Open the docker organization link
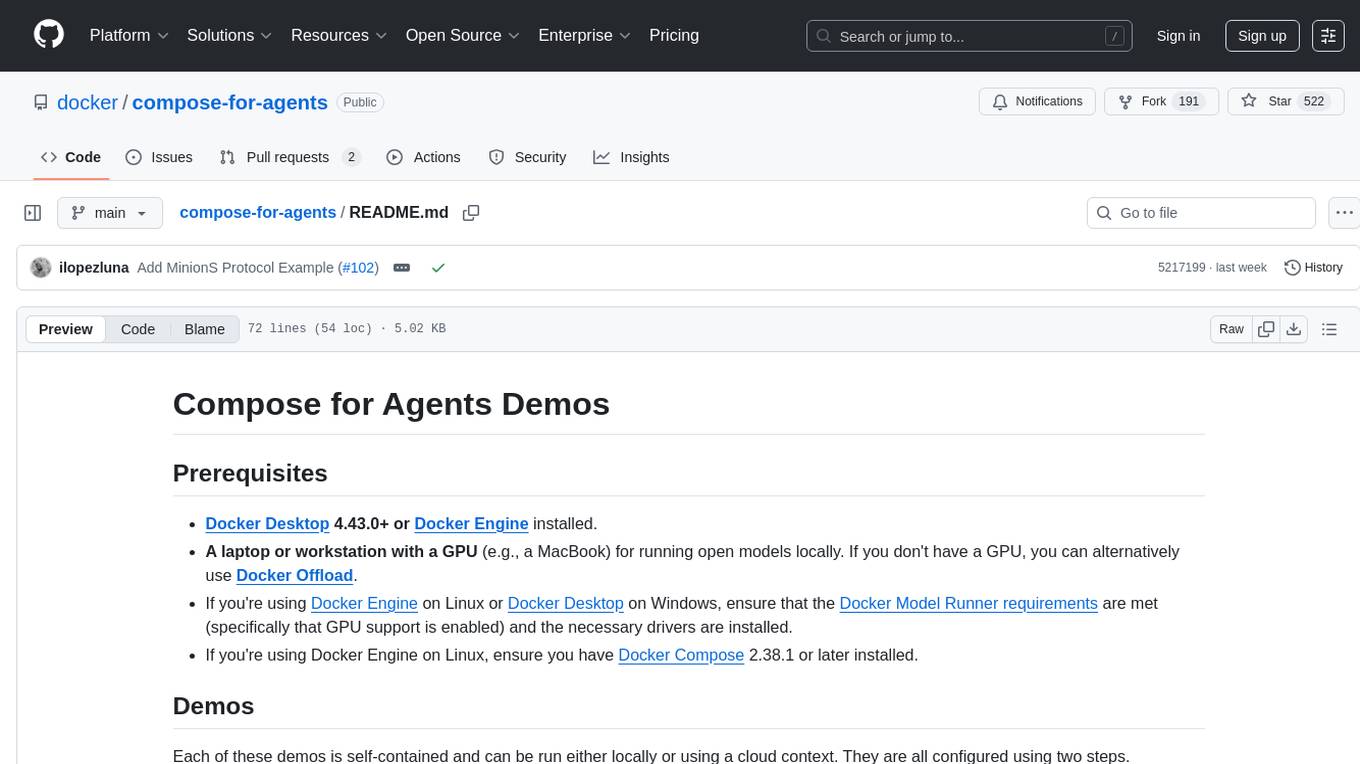 coord(87,102)
